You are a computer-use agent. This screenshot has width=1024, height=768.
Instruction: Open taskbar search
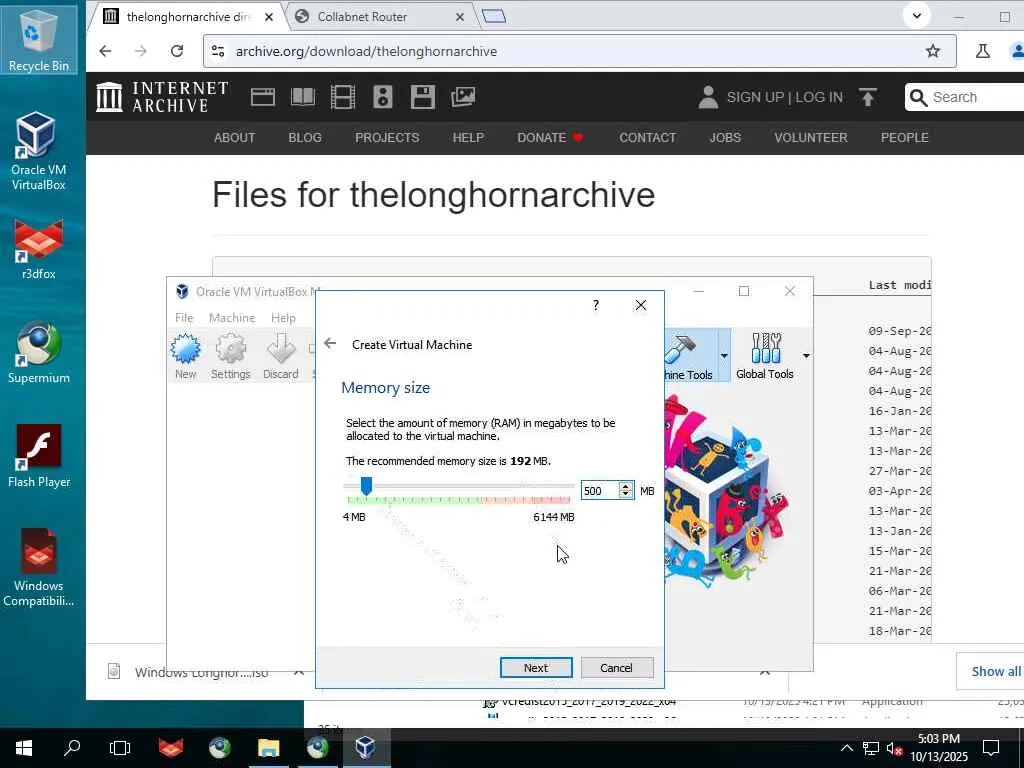(72, 748)
